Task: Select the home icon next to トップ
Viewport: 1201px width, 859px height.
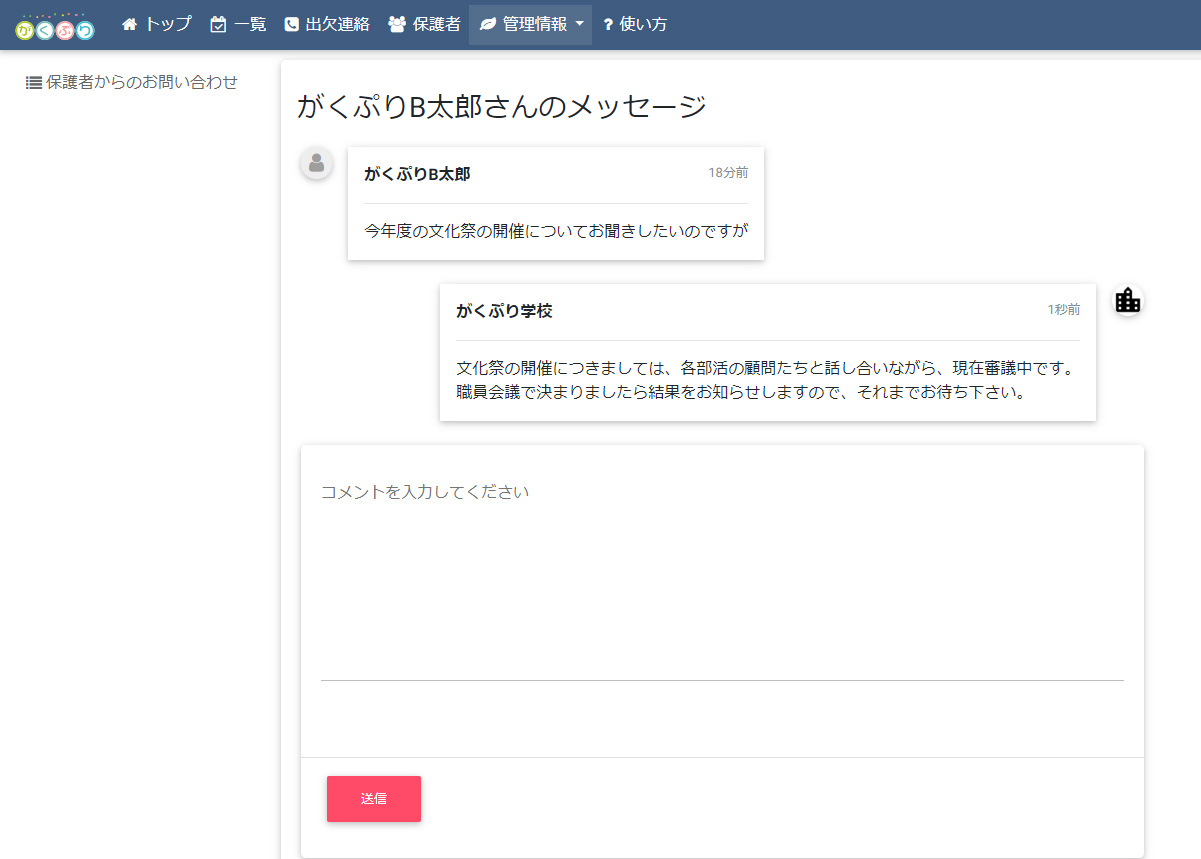Action: (x=128, y=23)
